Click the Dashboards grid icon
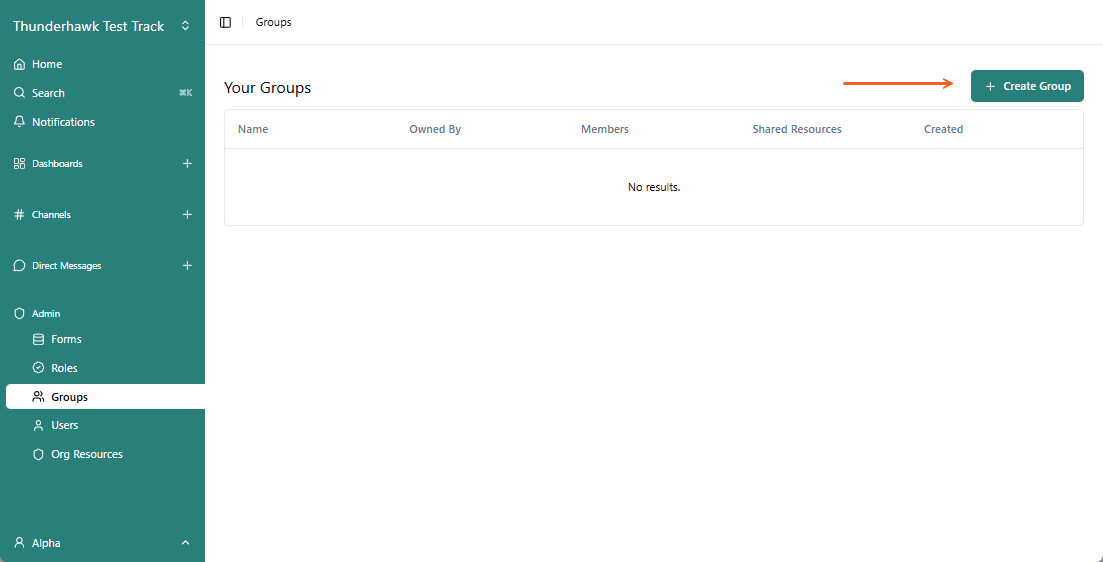The width and height of the screenshot is (1103, 562). tap(20, 163)
